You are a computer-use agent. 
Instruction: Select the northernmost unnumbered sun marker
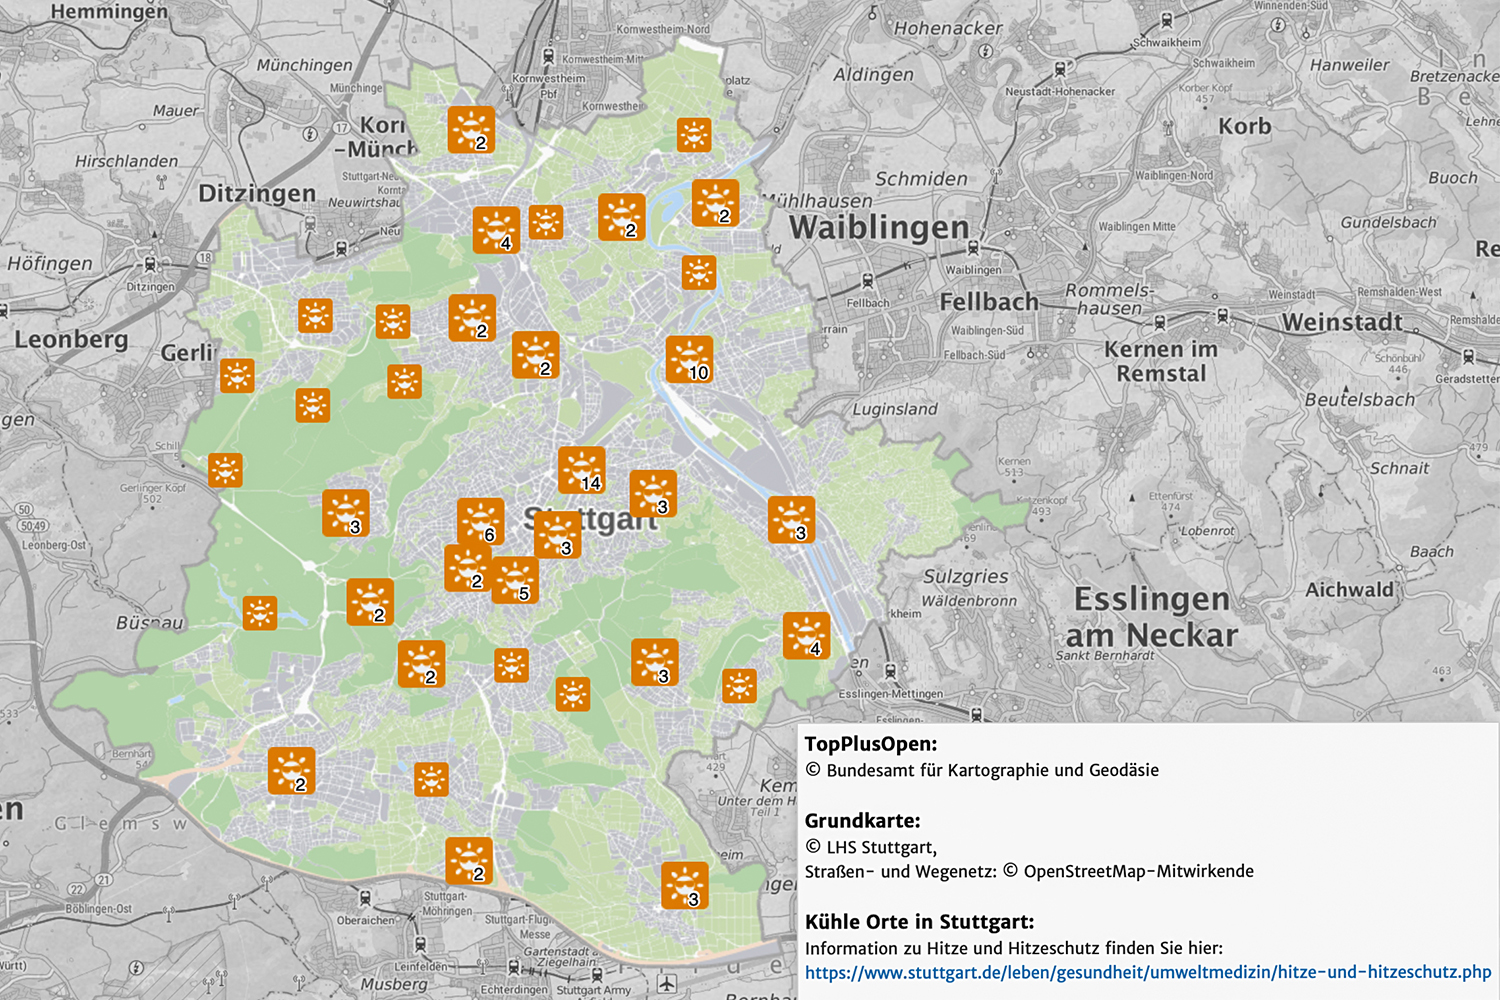[694, 134]
